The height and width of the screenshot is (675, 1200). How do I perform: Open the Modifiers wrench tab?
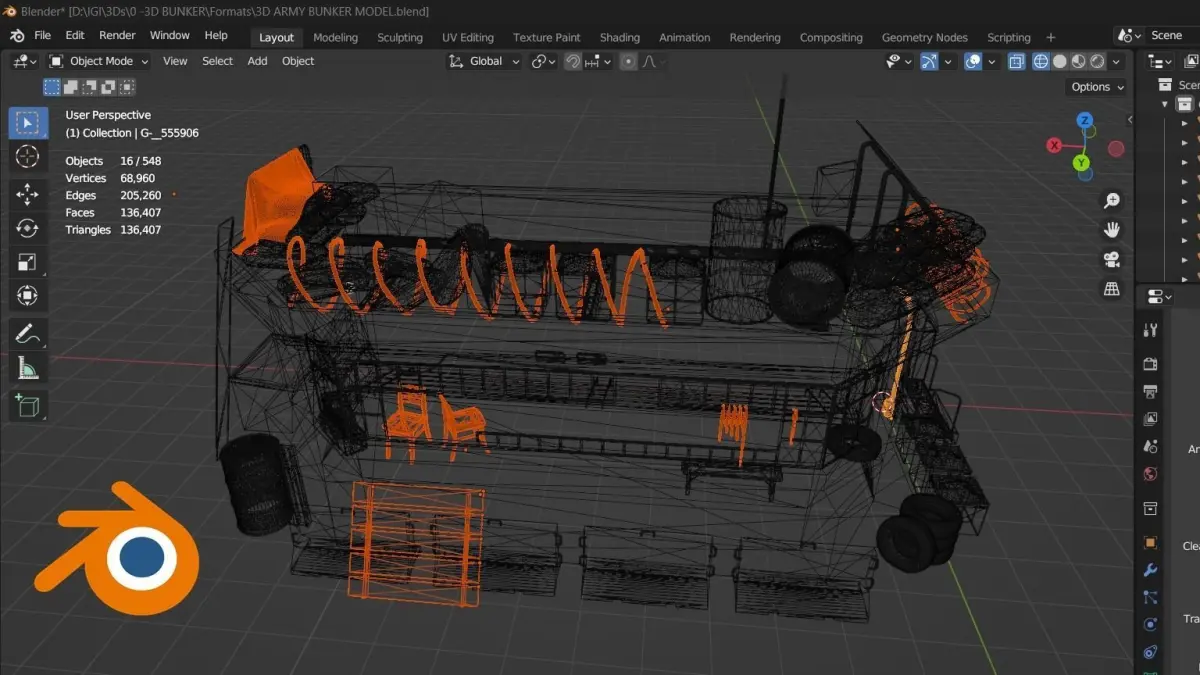pos(1150,570)
